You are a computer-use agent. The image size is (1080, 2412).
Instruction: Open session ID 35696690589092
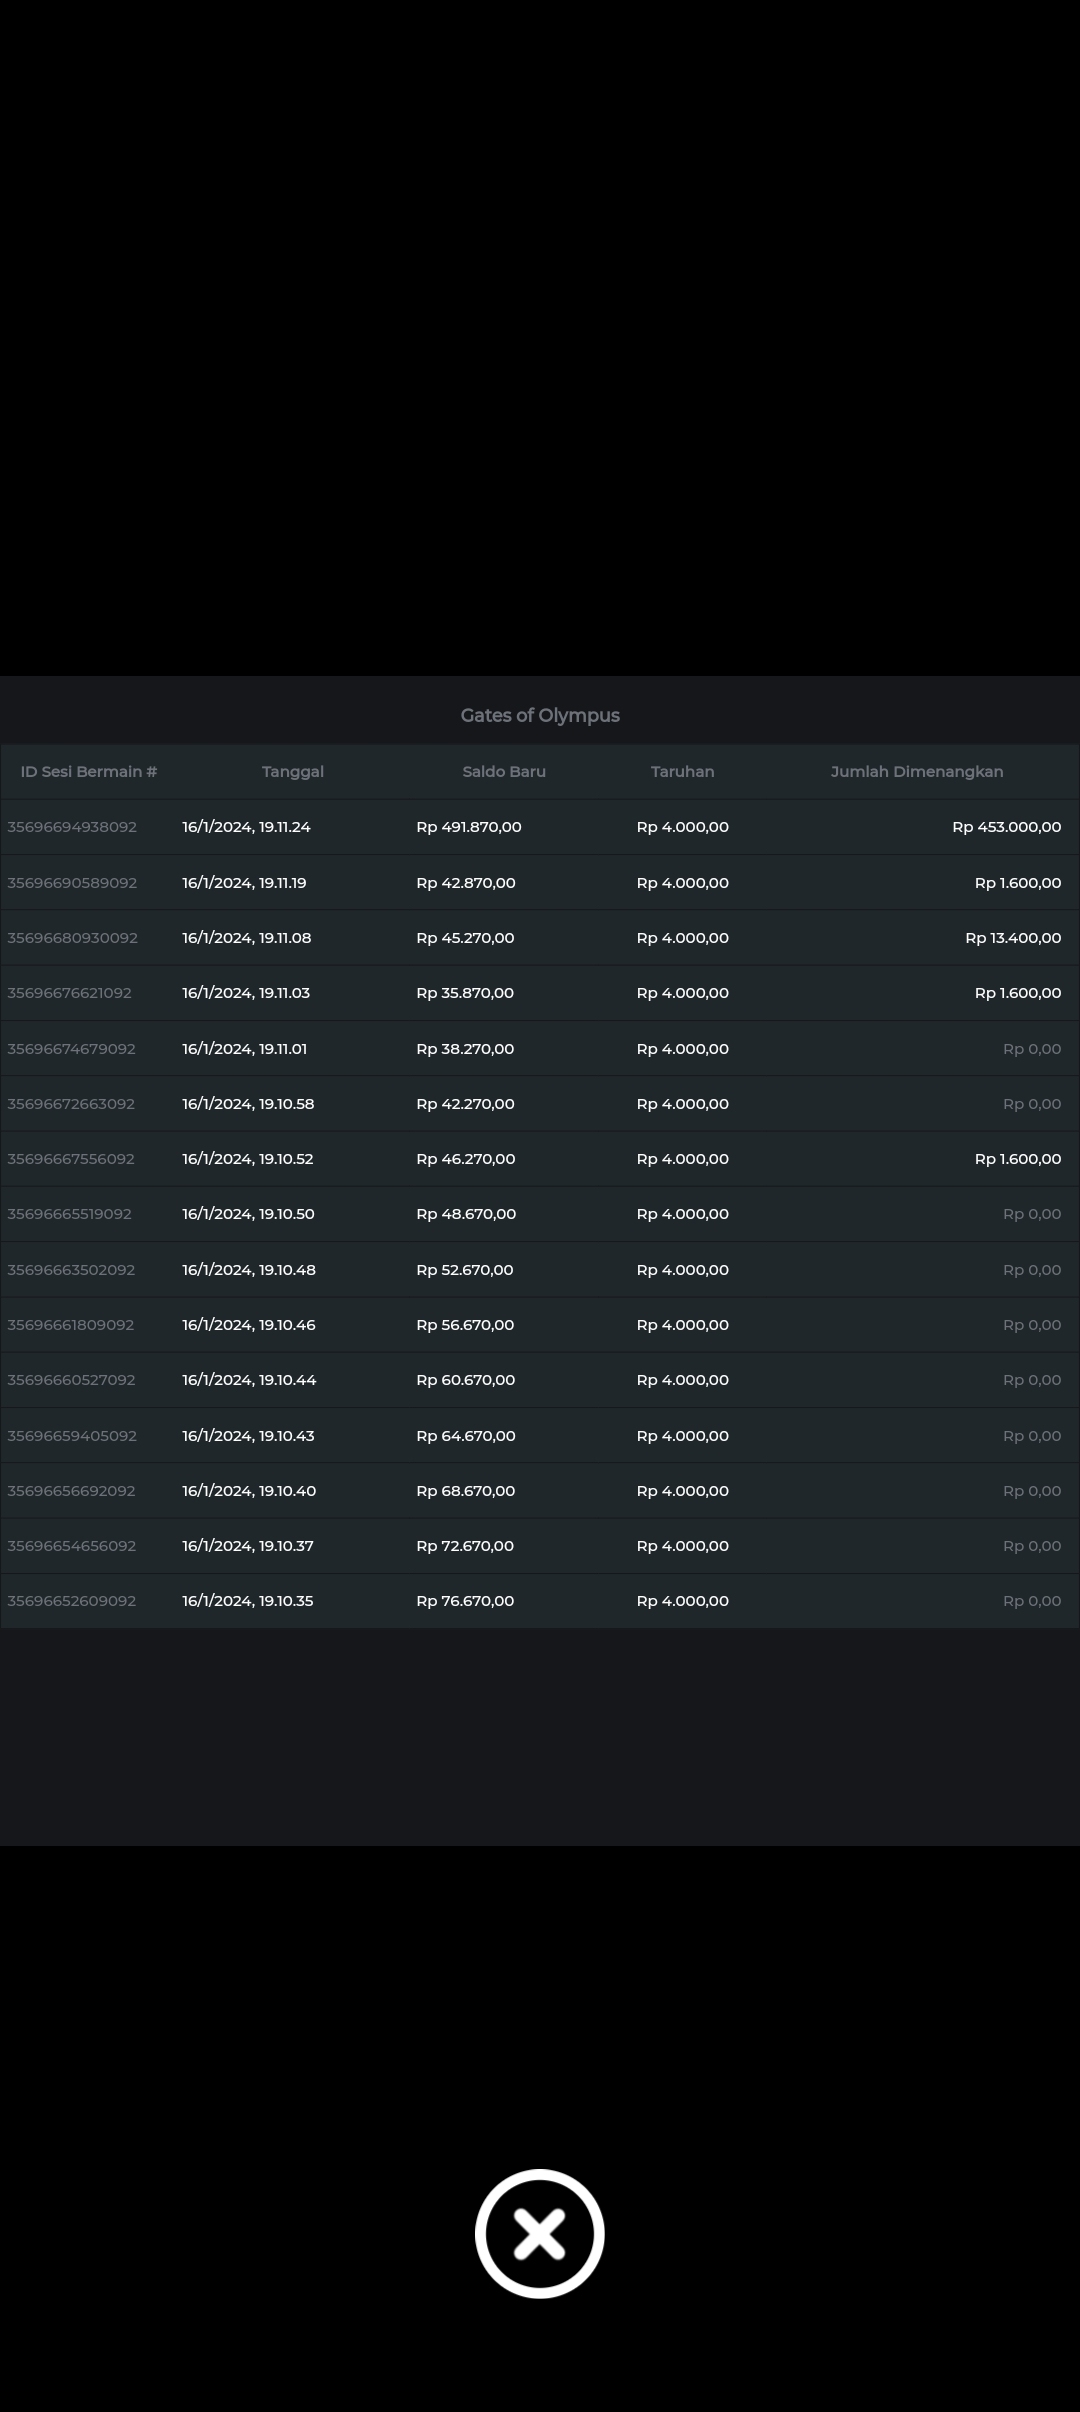[x=72, y=883]
